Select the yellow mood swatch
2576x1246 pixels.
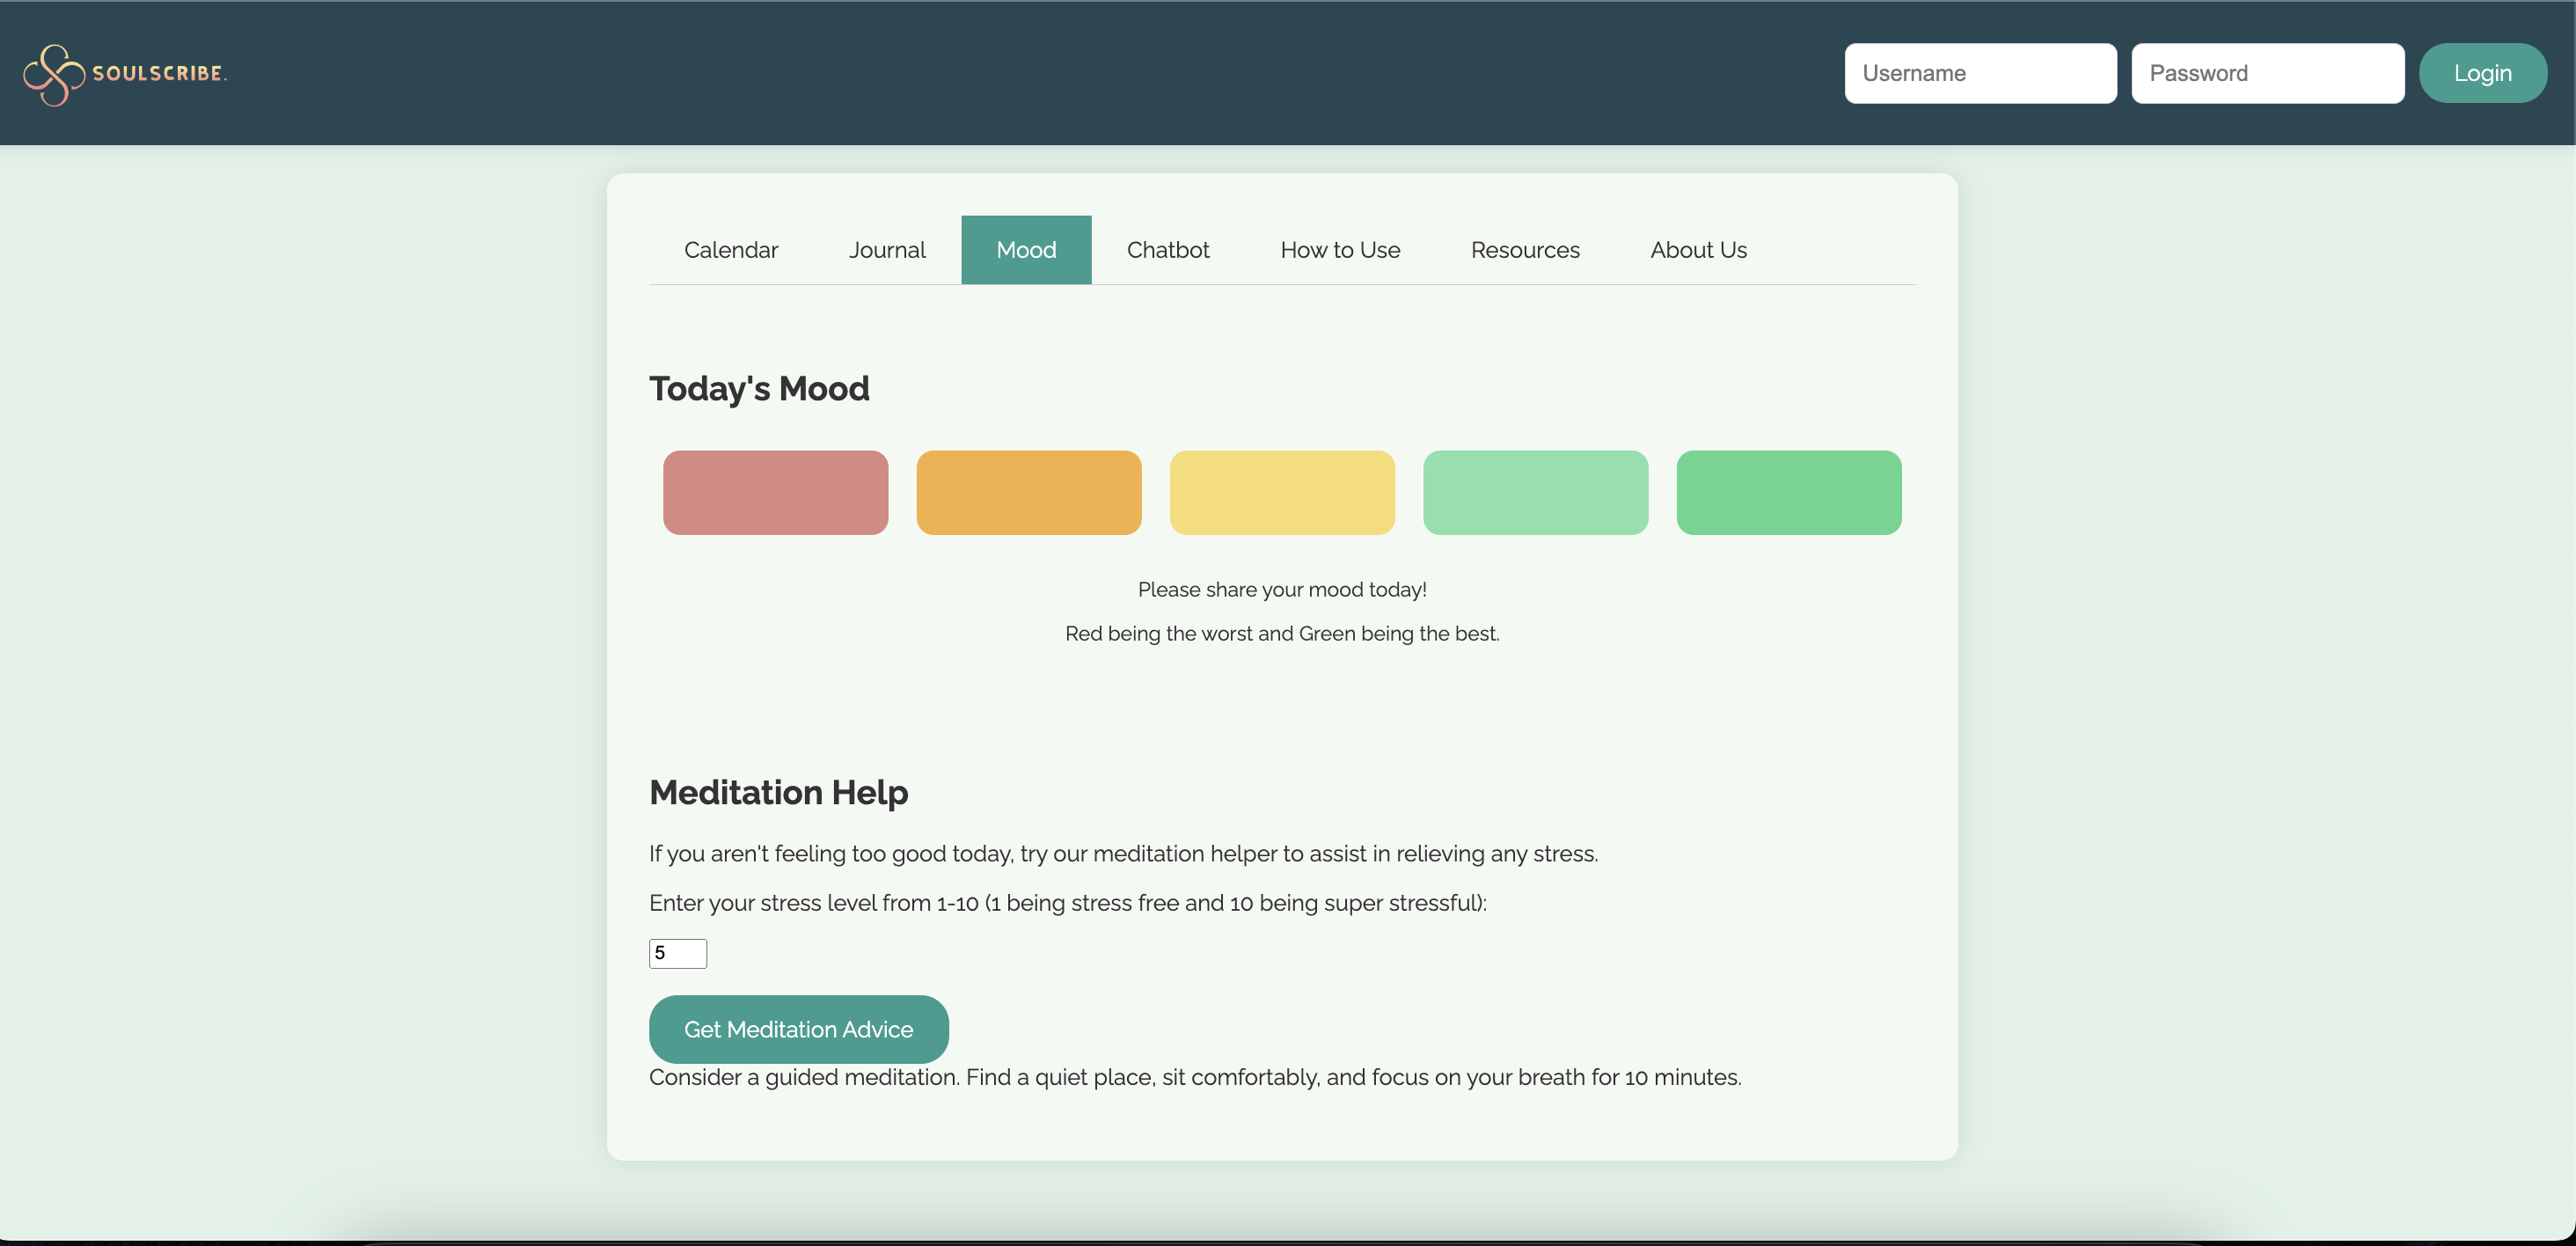[1281, 492]
